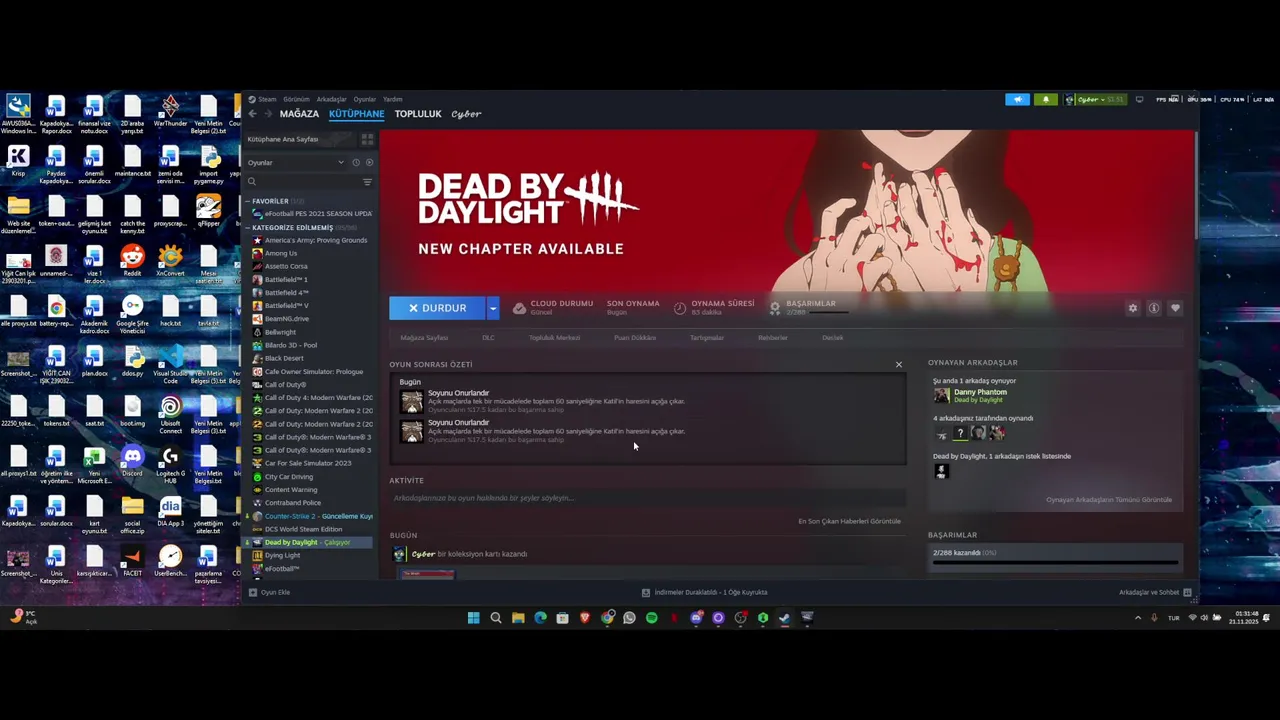This screenshot has width=1280, height=720.
Task: Open the achievements progress bar under Başarımlar panel
Action: (x=1055, y=563)
